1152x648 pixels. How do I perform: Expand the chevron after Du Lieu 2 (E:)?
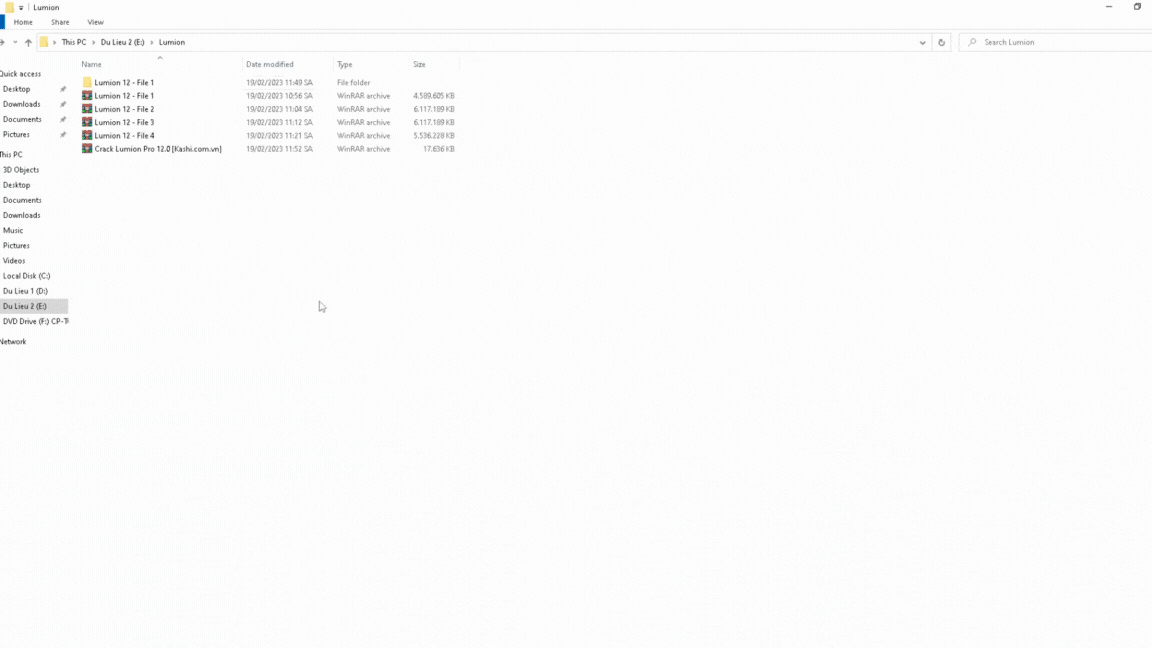click(x=151, y=43)
